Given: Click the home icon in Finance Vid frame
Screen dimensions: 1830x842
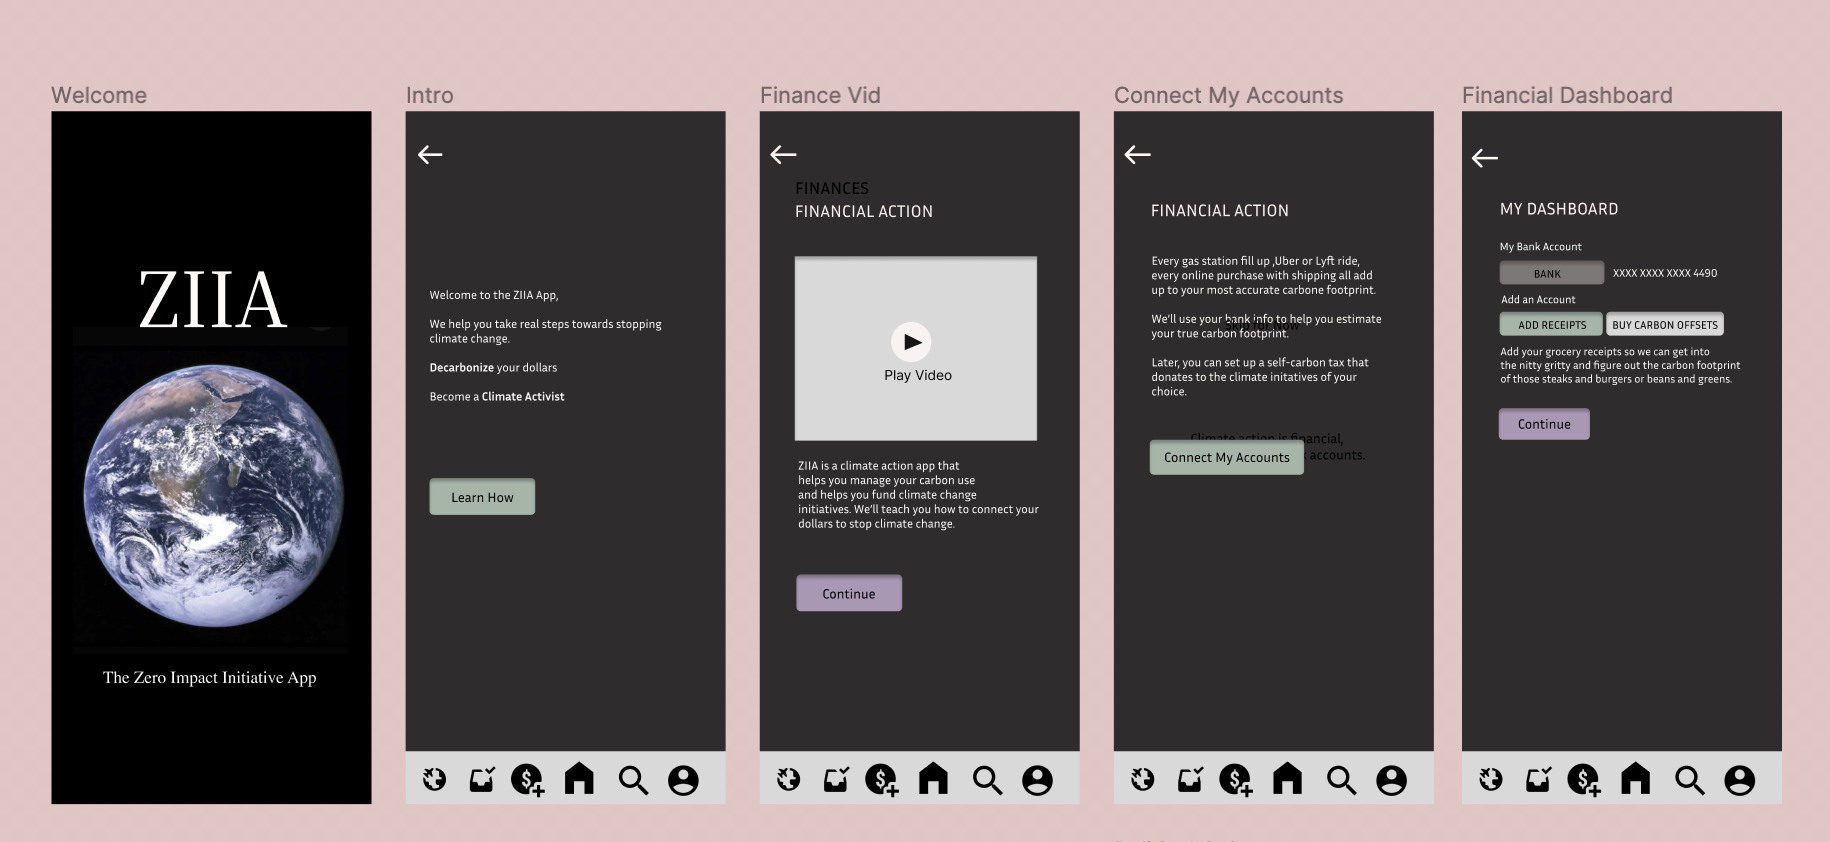Looking at the screenshot, I should (x=933, y=778).
